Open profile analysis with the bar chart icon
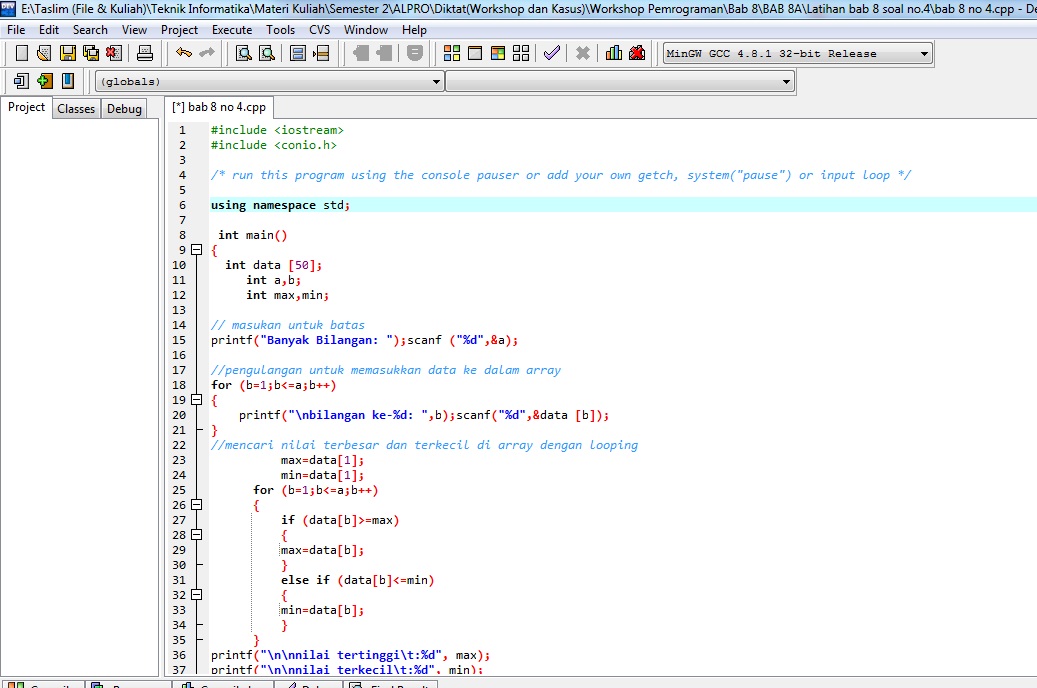Image resolution: width=1037 pixels, height=688 pixels. pyautogui.click(x=614, y=53)
